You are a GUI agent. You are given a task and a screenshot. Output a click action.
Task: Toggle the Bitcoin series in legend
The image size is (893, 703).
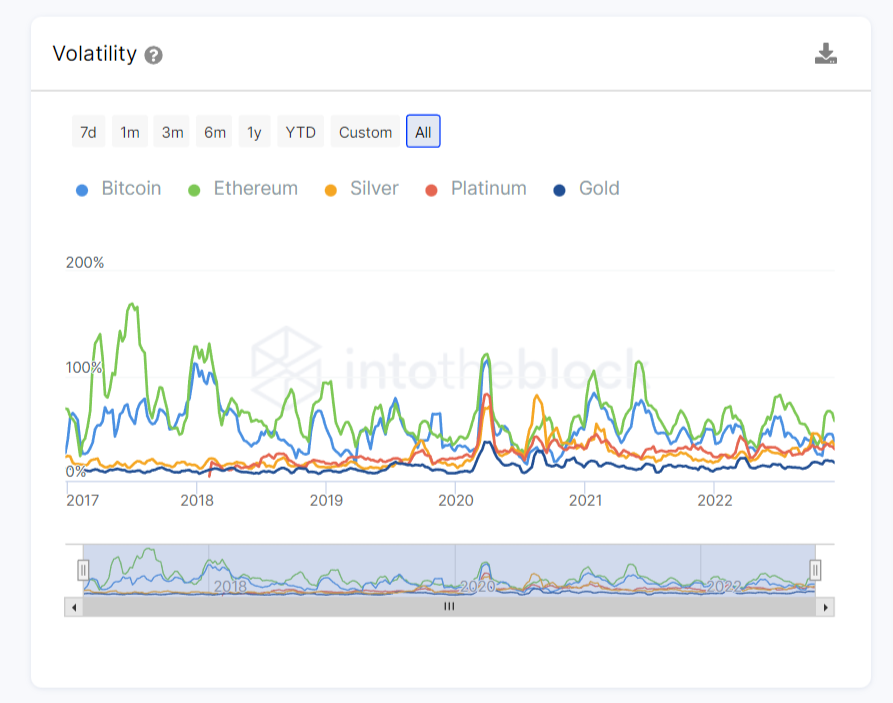pos(119,188)
